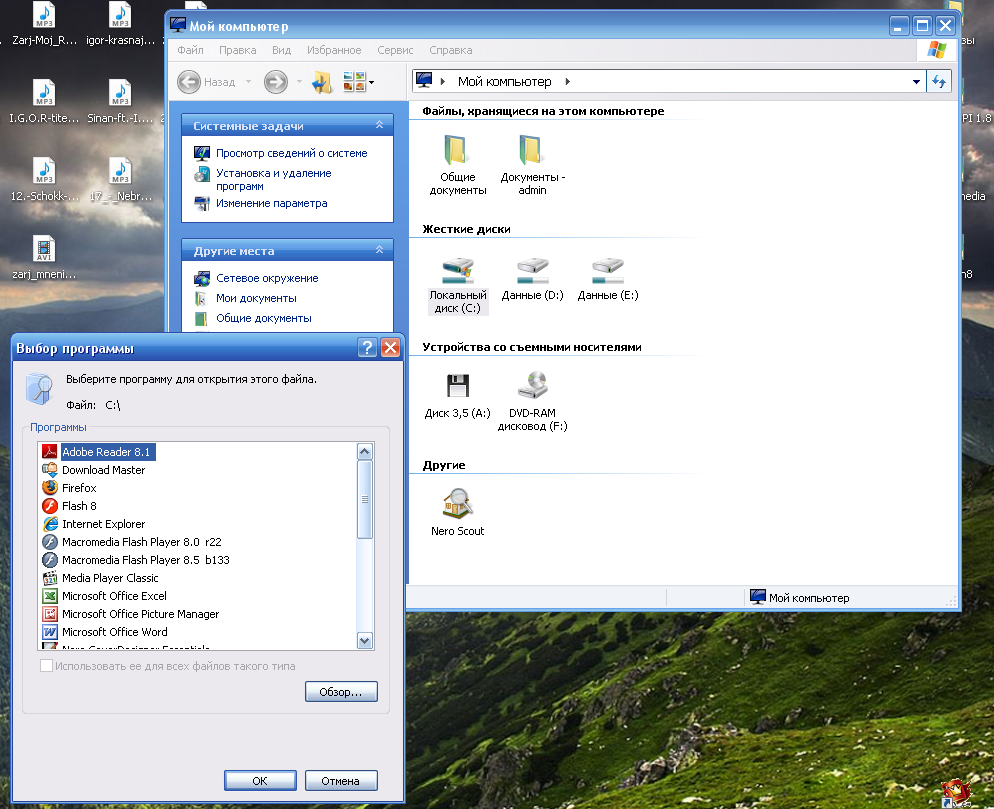Toggle the use for all files checkbox
The width and height of the screenshot is (994, 809).
click(x=46, y=666)
